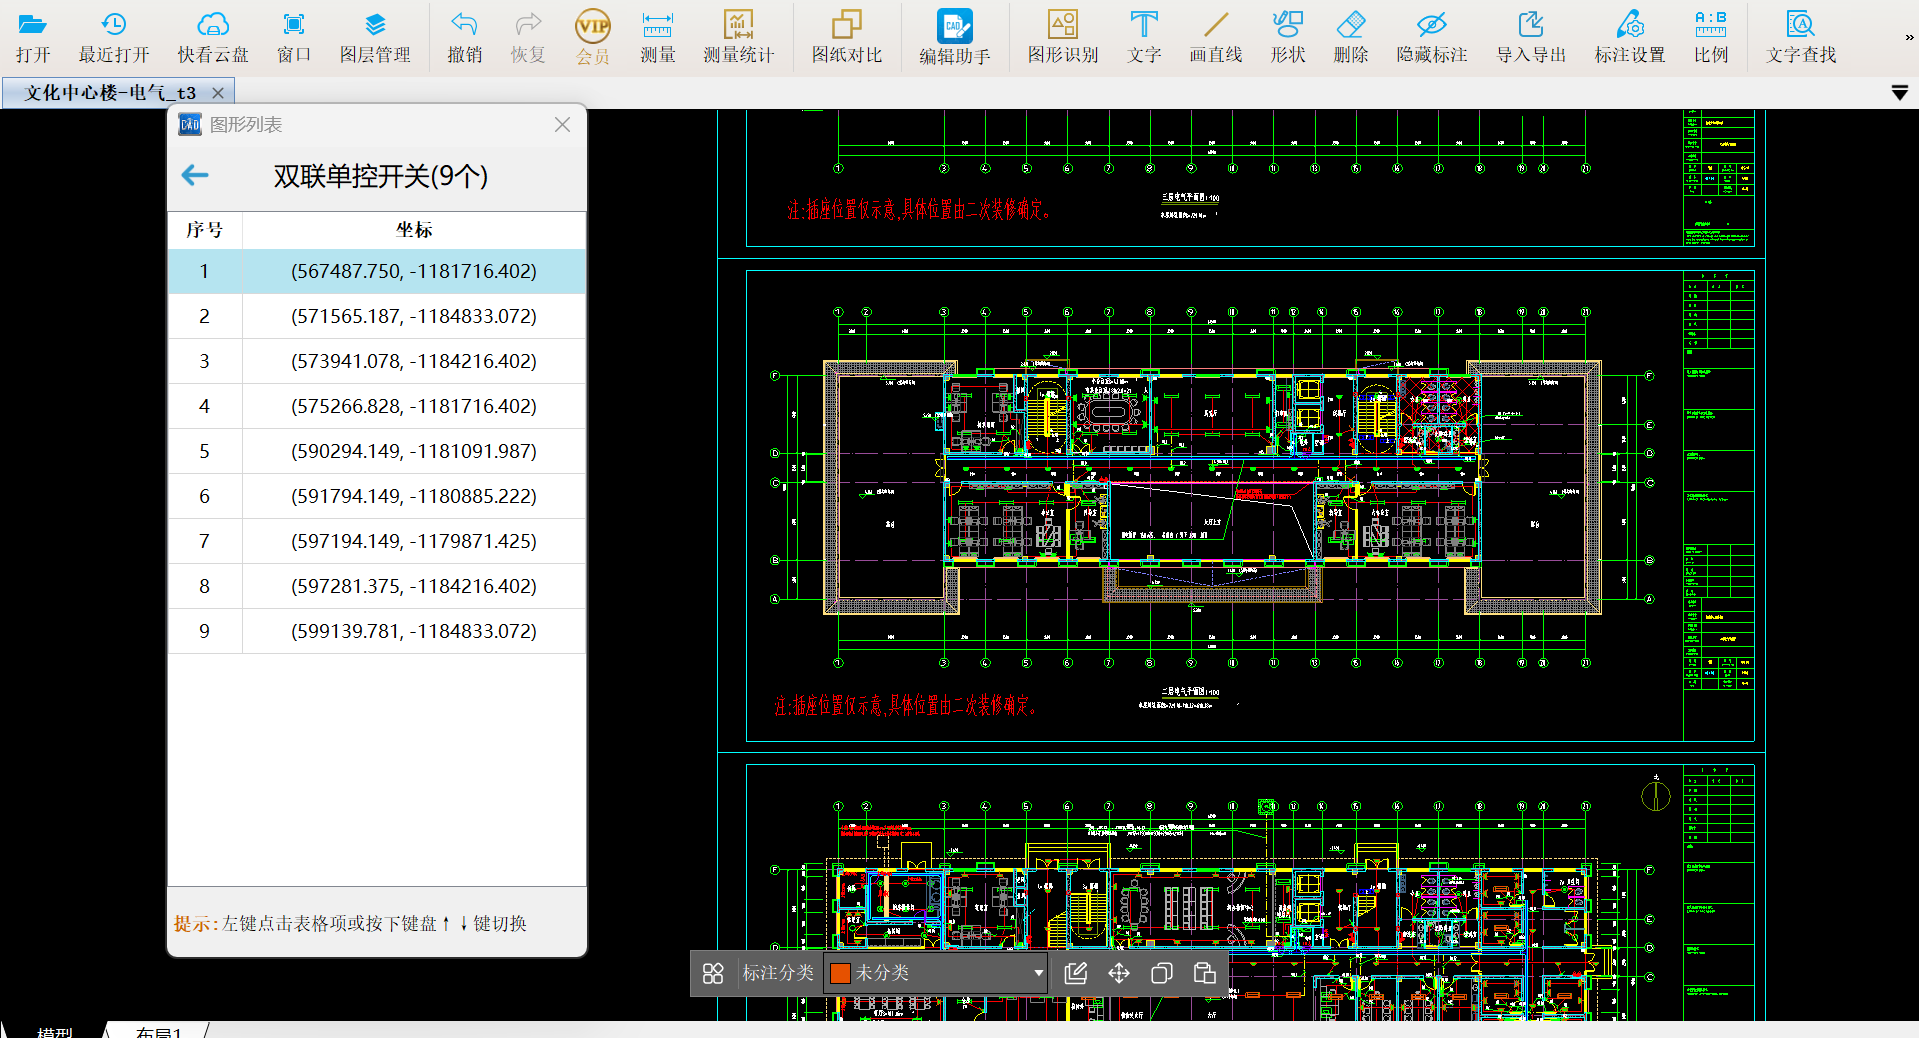Click the grid icon beside 标注分类
Image resolution: width=1919 pixels, height=1038 pixels.
(x=713, y=973)
